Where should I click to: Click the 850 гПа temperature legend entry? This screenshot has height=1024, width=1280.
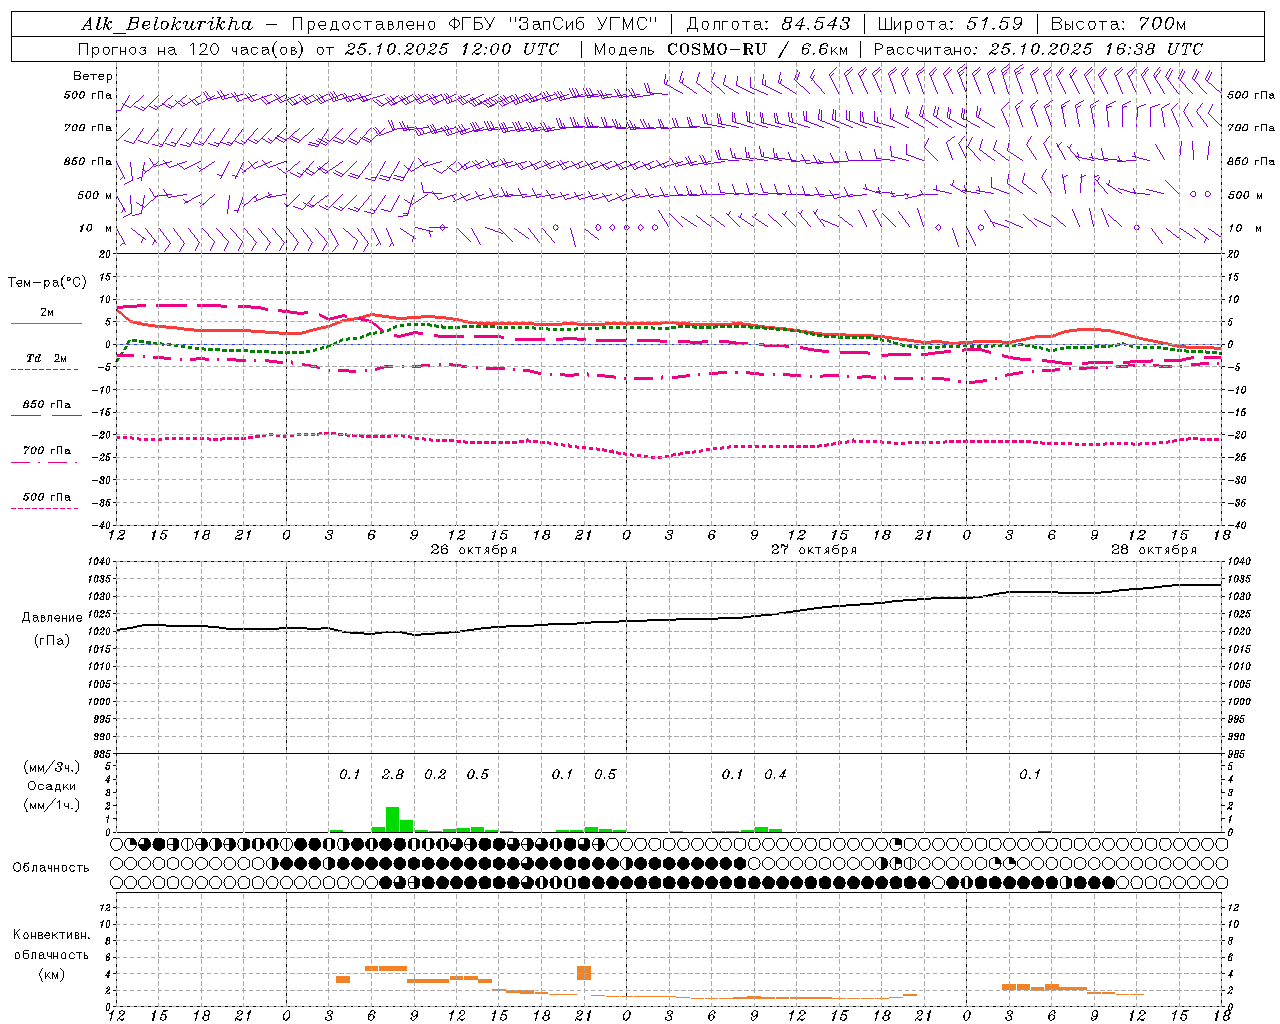pyautogui.click(x=46, y=405)
